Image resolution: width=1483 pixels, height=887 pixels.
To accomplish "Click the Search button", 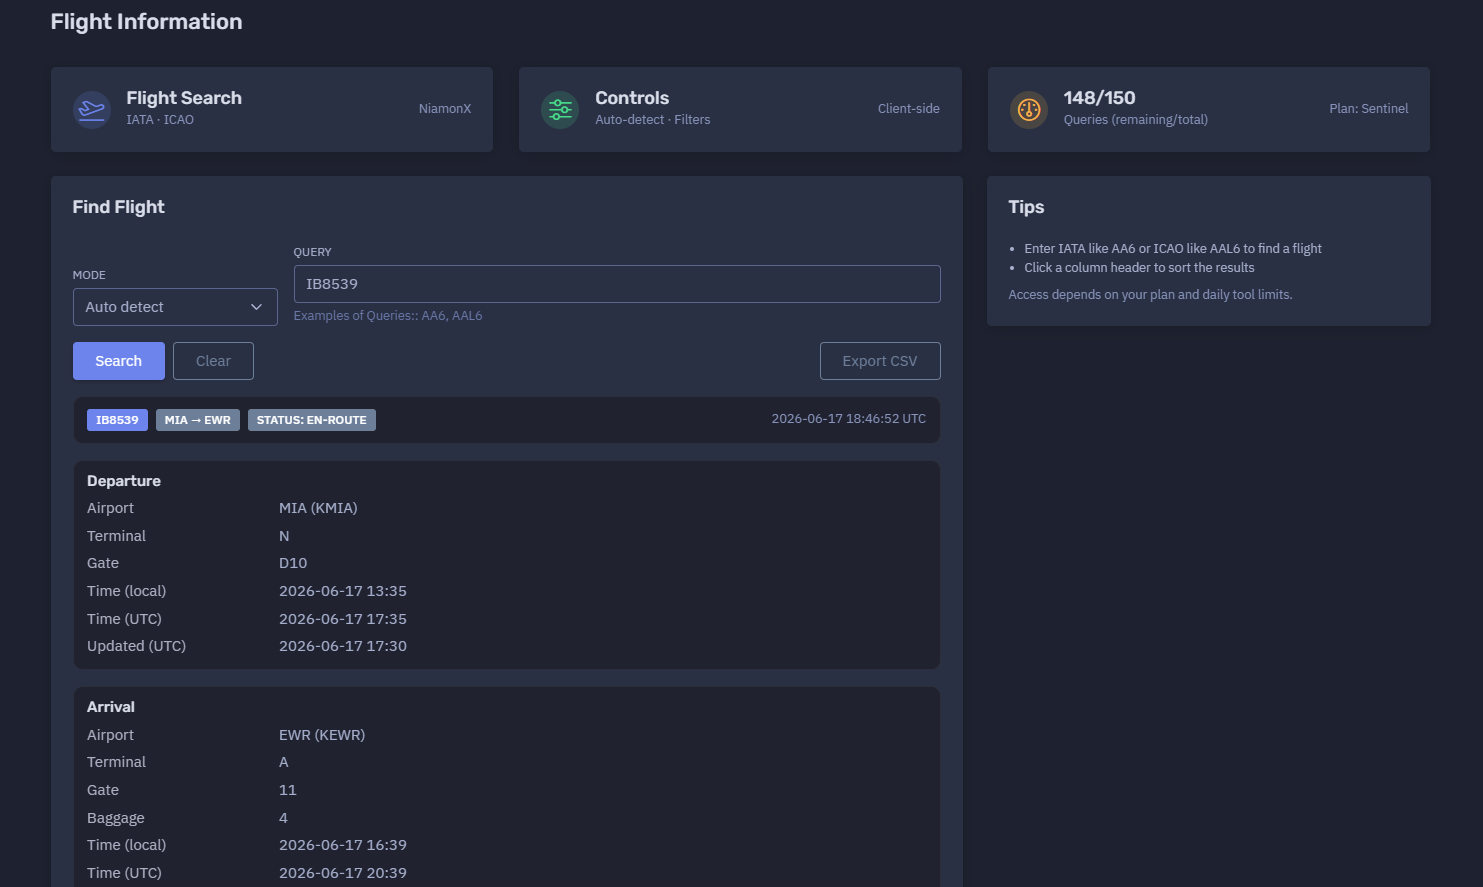I will [119, 361].
